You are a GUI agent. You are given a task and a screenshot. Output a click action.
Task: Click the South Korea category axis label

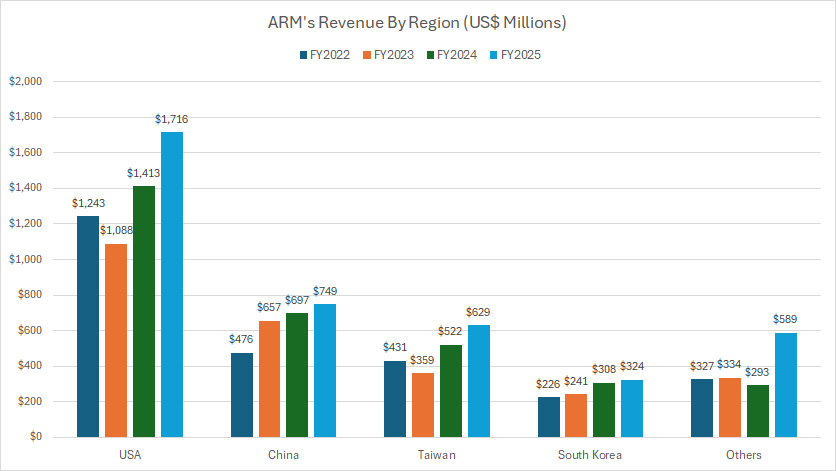[x=590, y=455]
